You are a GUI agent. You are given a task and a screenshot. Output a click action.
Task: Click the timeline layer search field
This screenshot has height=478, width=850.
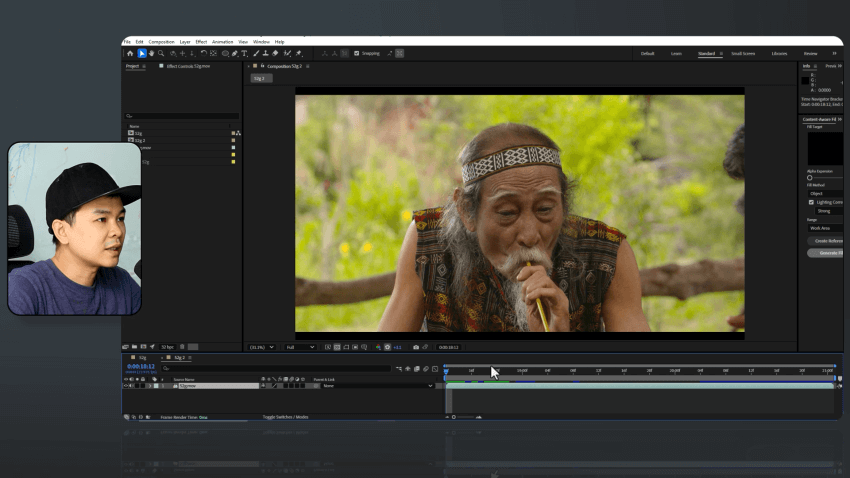(x=275, y=369)
